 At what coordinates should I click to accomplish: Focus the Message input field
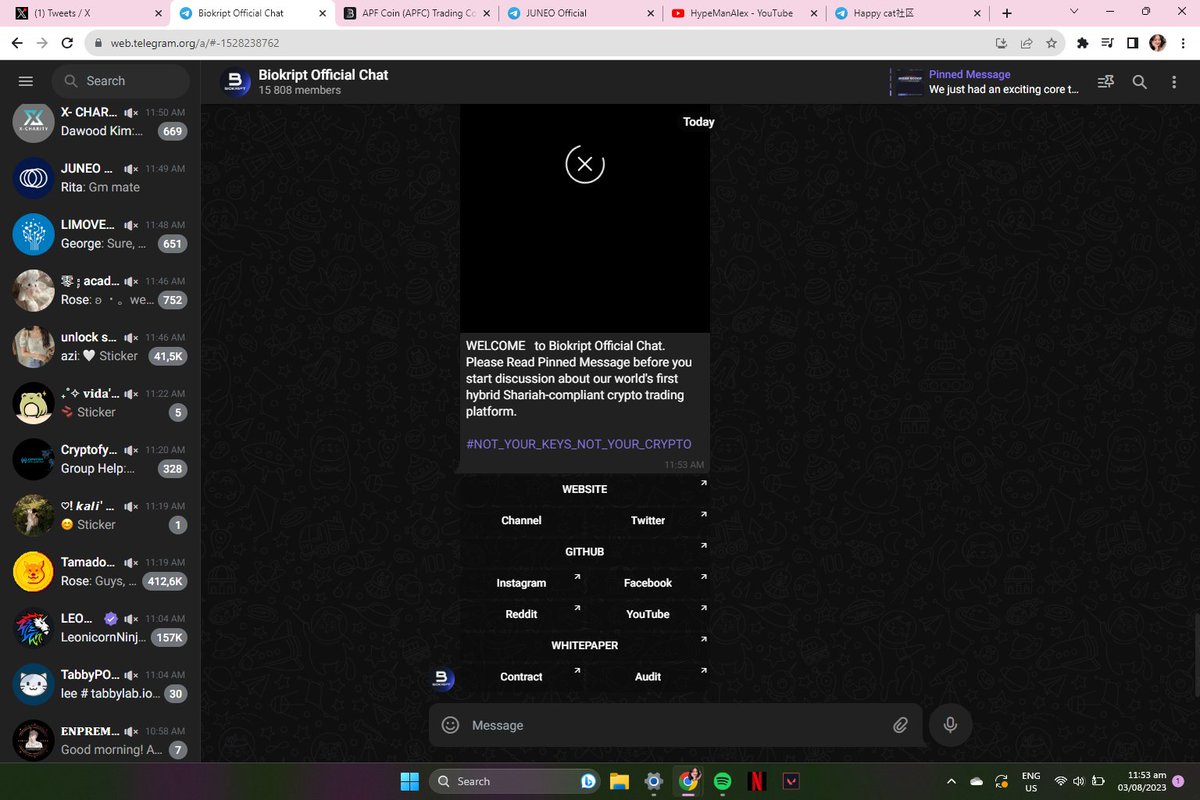pyautogui.click(x=675, y=725)
